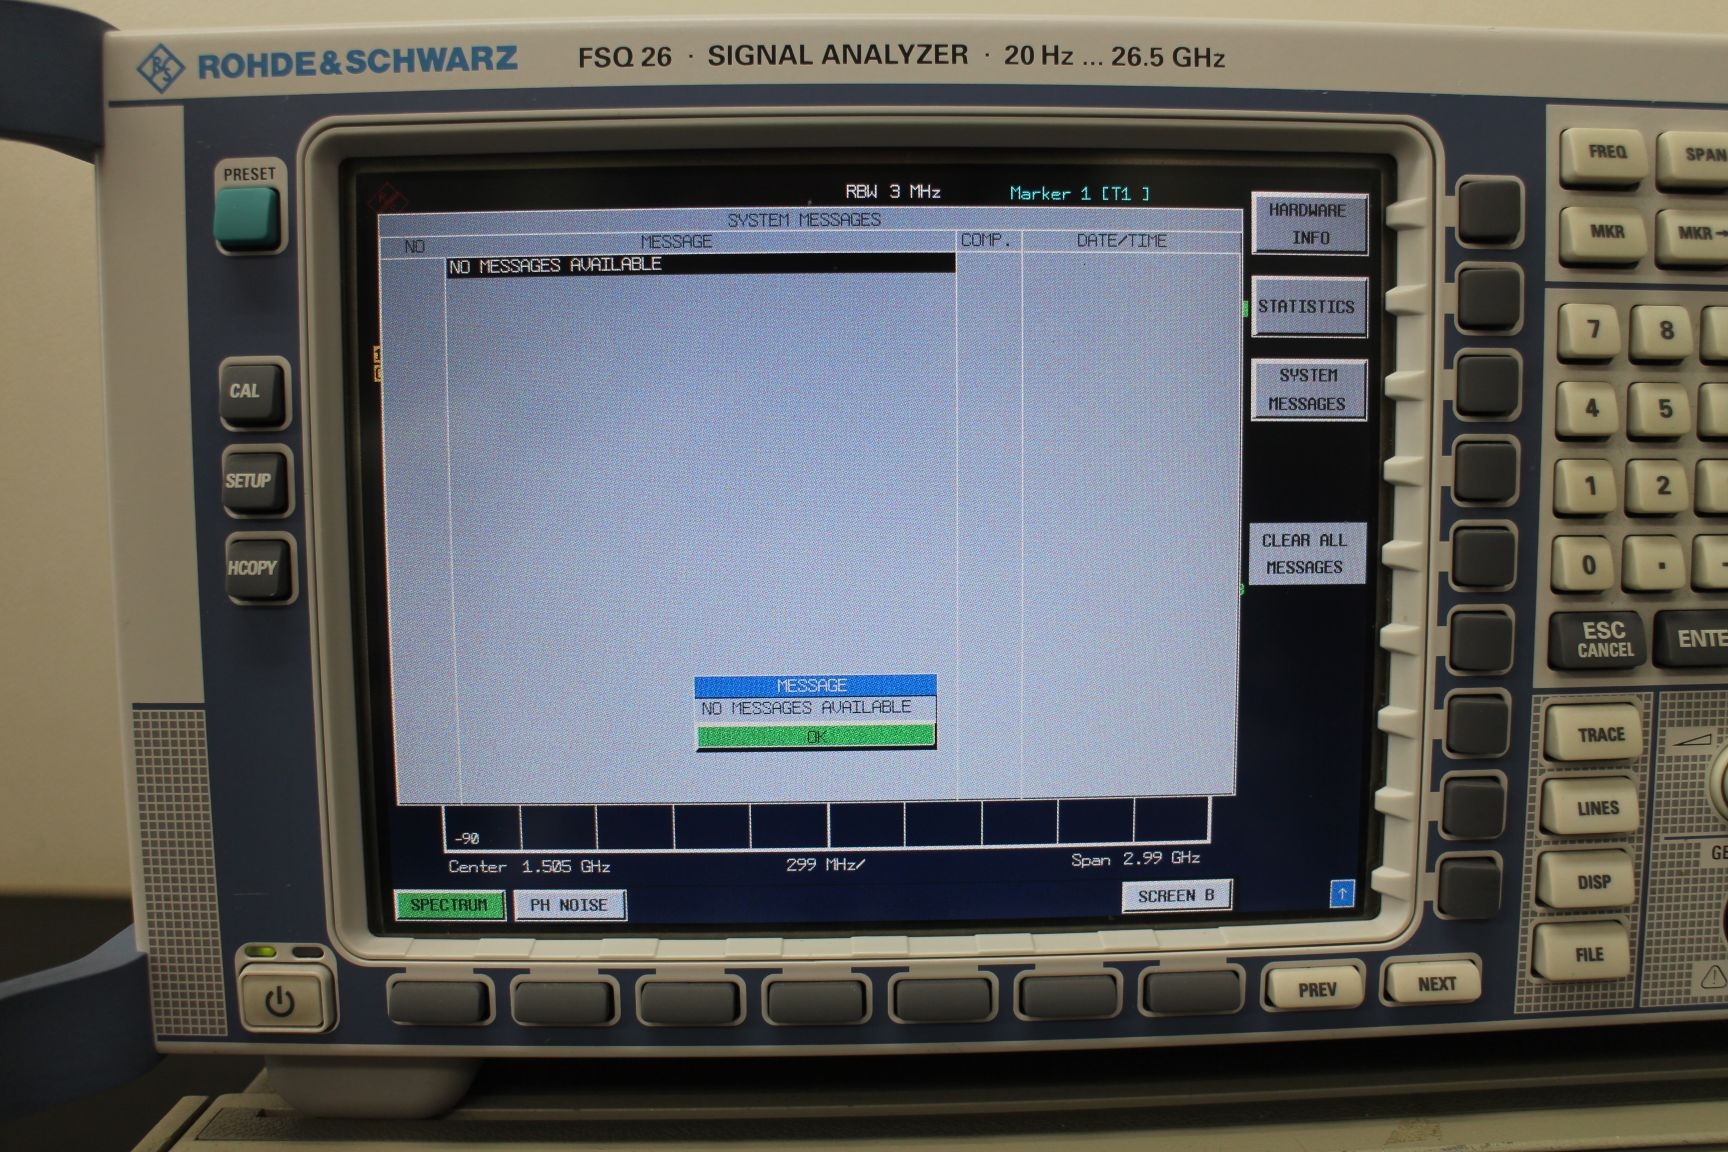The width and height of the screenshot is (1728, 1152).
Task: Click the Marker 1 [T1] label
Action: [1079, 194]
